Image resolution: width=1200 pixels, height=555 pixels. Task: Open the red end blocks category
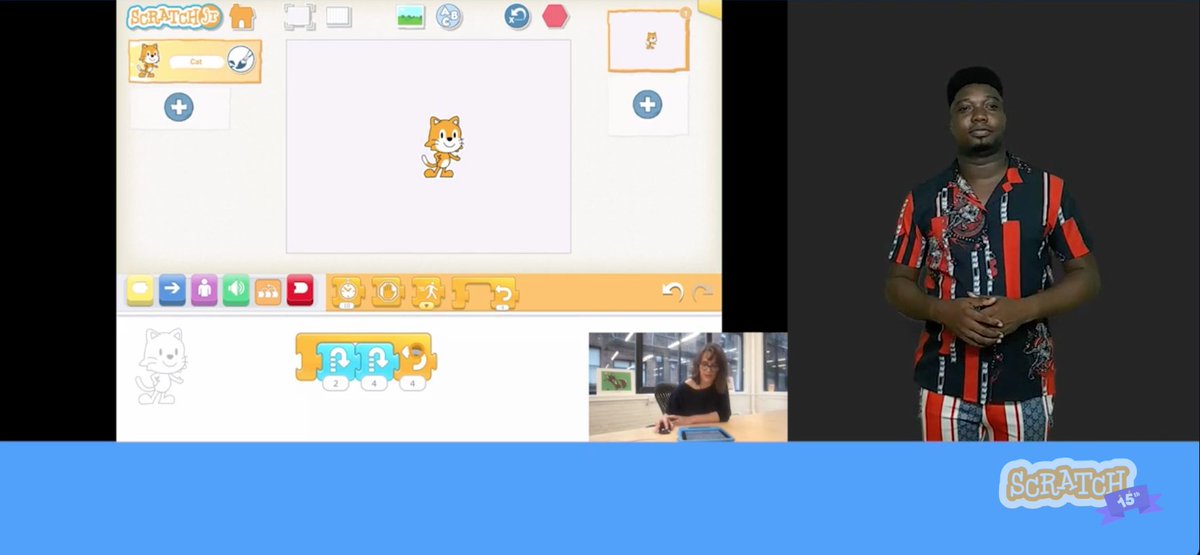300,290
